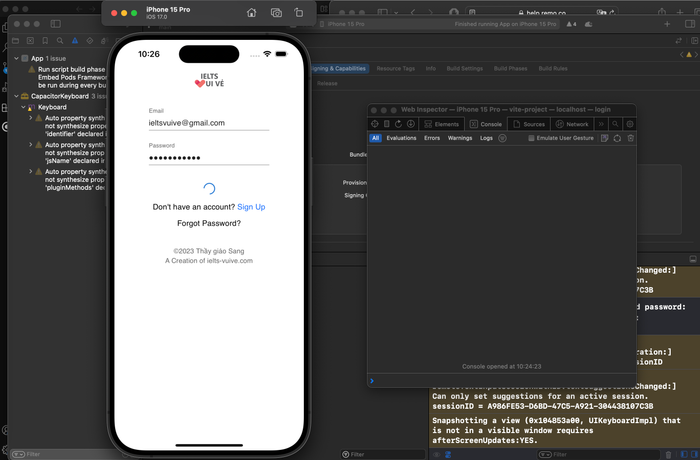Toggle Xcode navigator sidebar icon
700x460 pixels.
[56, 24]
